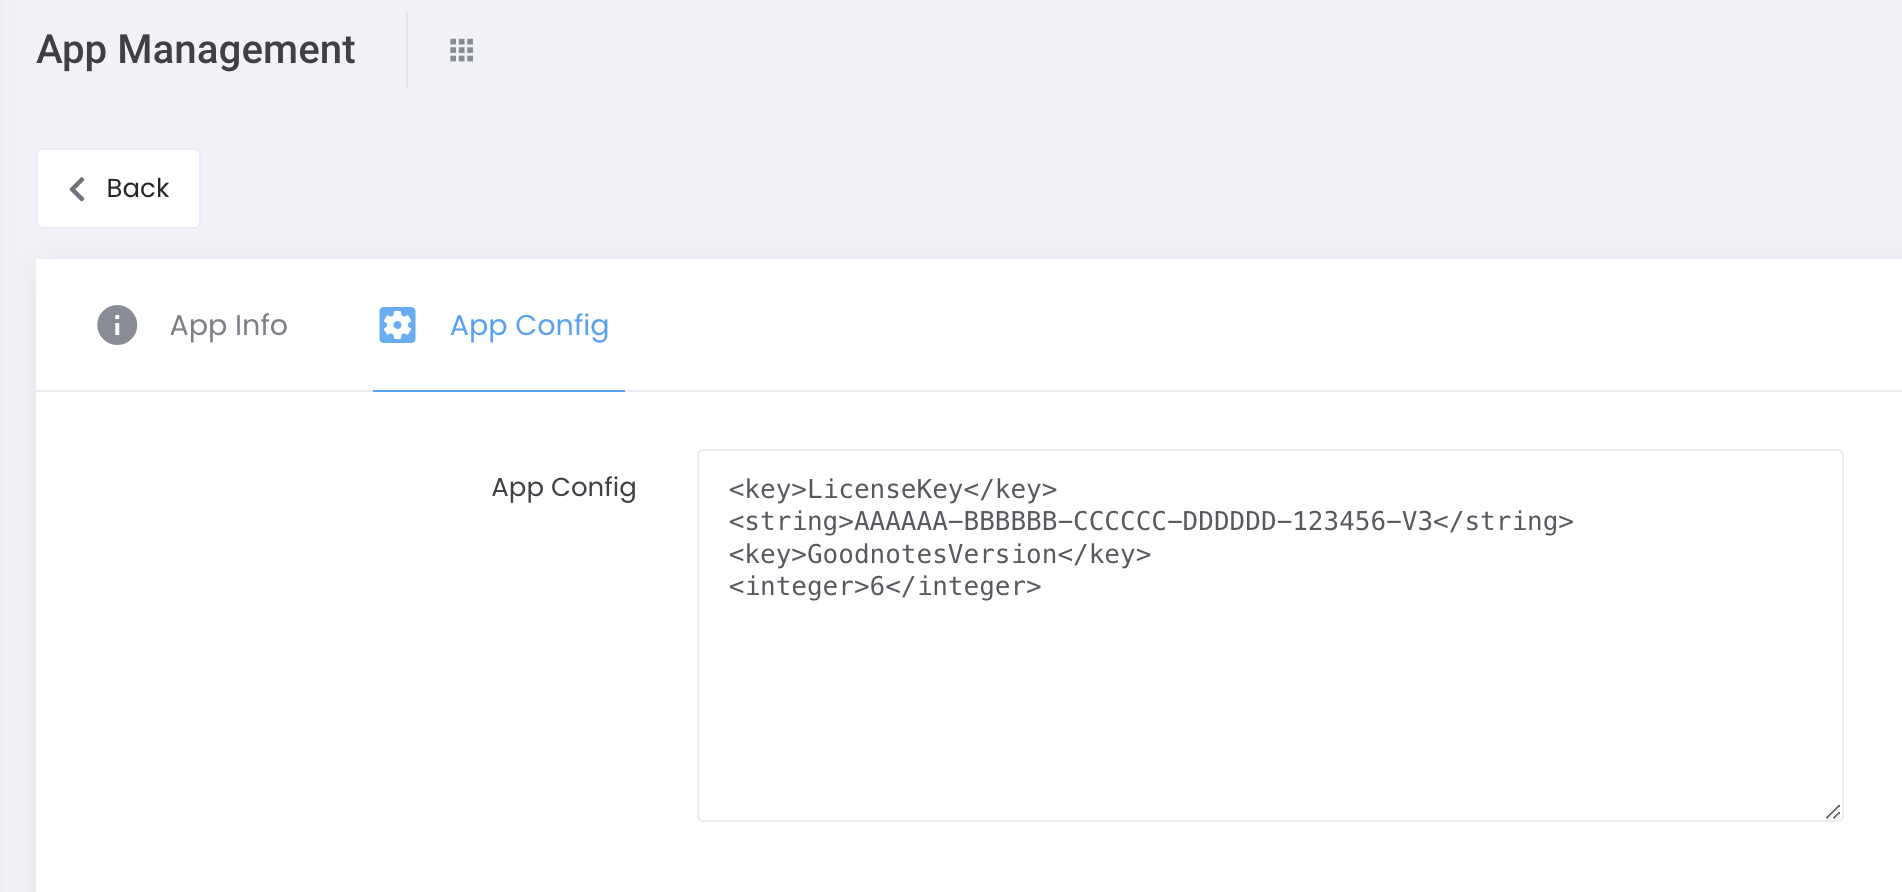Click the closing </integer> tag
The height and width of the screenshot is (892, 1902).
point(964,586)
